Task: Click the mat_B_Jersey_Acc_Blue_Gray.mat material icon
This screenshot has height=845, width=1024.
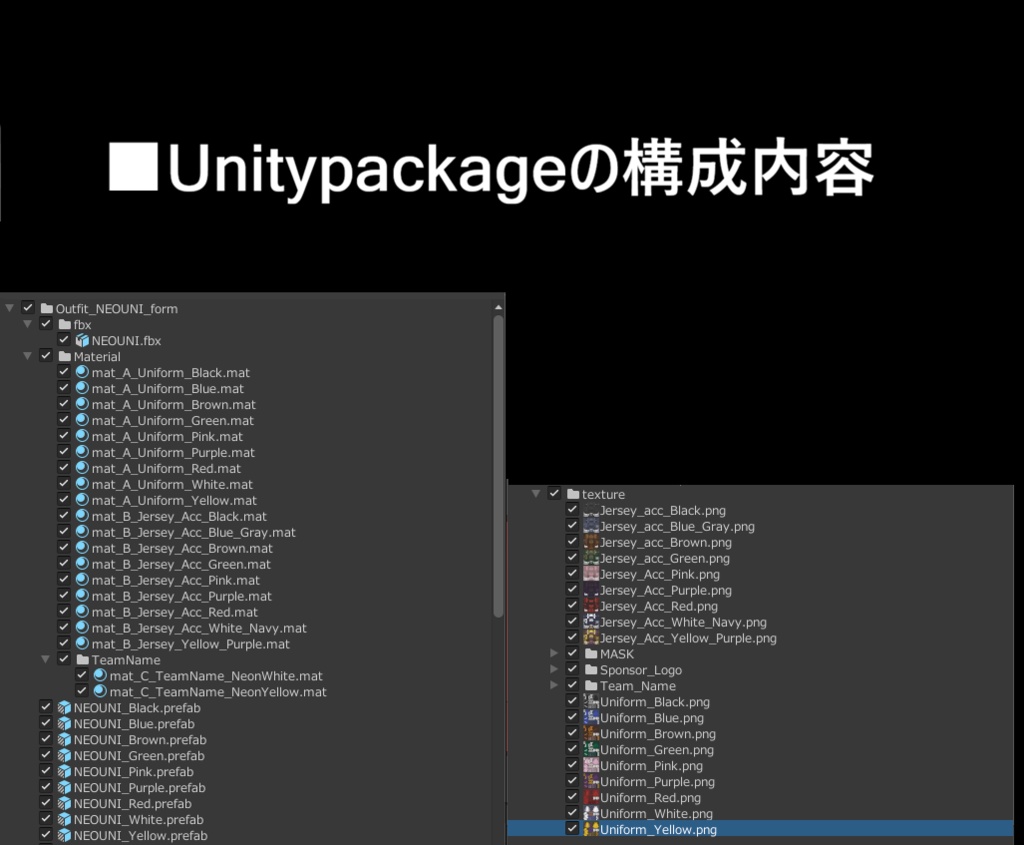Action: [x=82, y=532]
